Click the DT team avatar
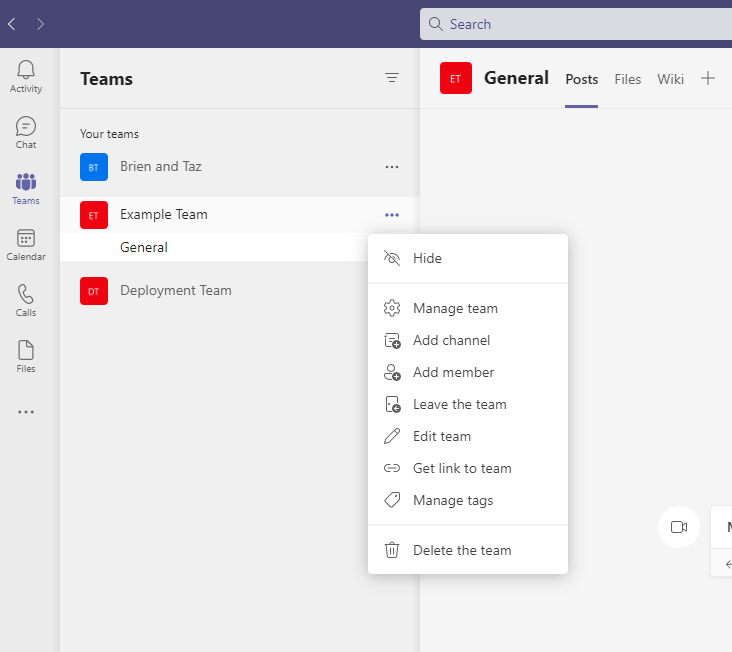Screen dimensions: 732x652 point(94,291)
